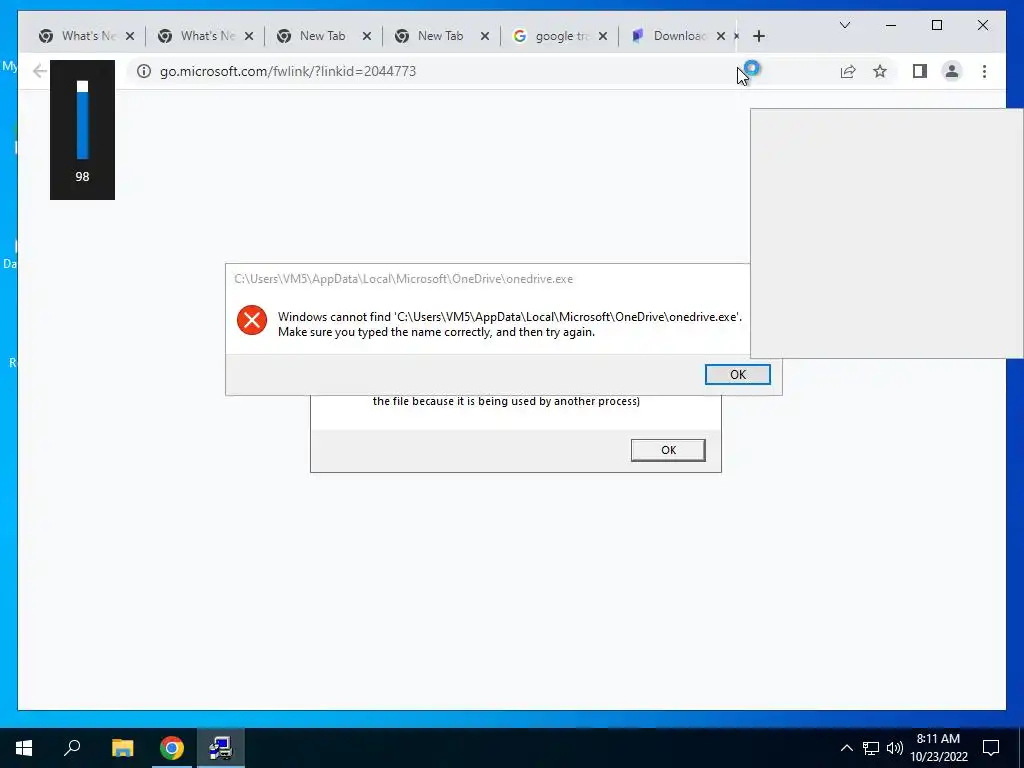This screenshot has height=768, width=1024.
Task: Click the red error icon in dialog
Action: tap(252, 320)
